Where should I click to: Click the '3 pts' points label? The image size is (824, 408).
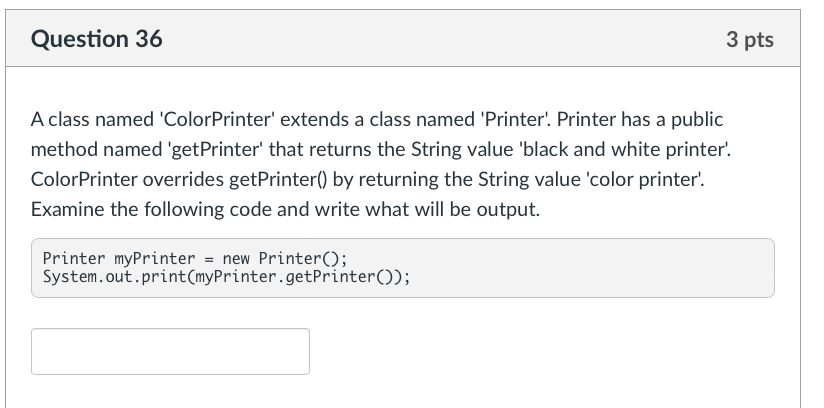pos(749,39)
